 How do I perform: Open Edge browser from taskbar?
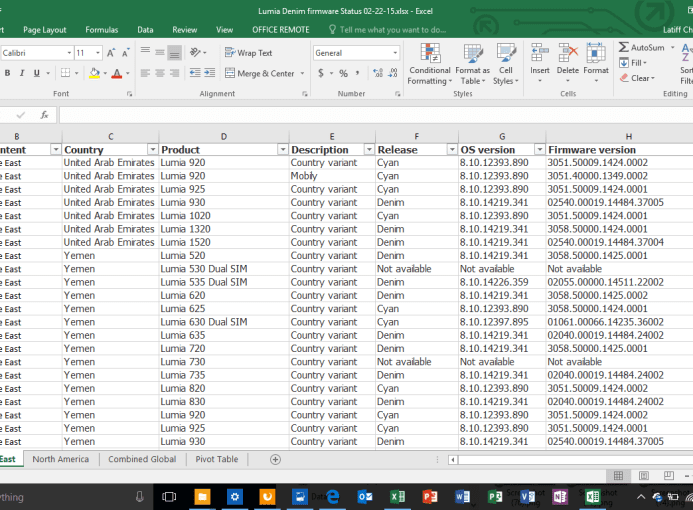[x=333, y=497]
